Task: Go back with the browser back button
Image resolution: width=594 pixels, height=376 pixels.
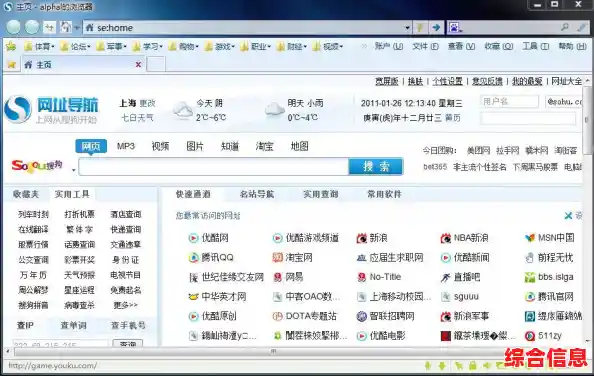Action: click(14, 27)
